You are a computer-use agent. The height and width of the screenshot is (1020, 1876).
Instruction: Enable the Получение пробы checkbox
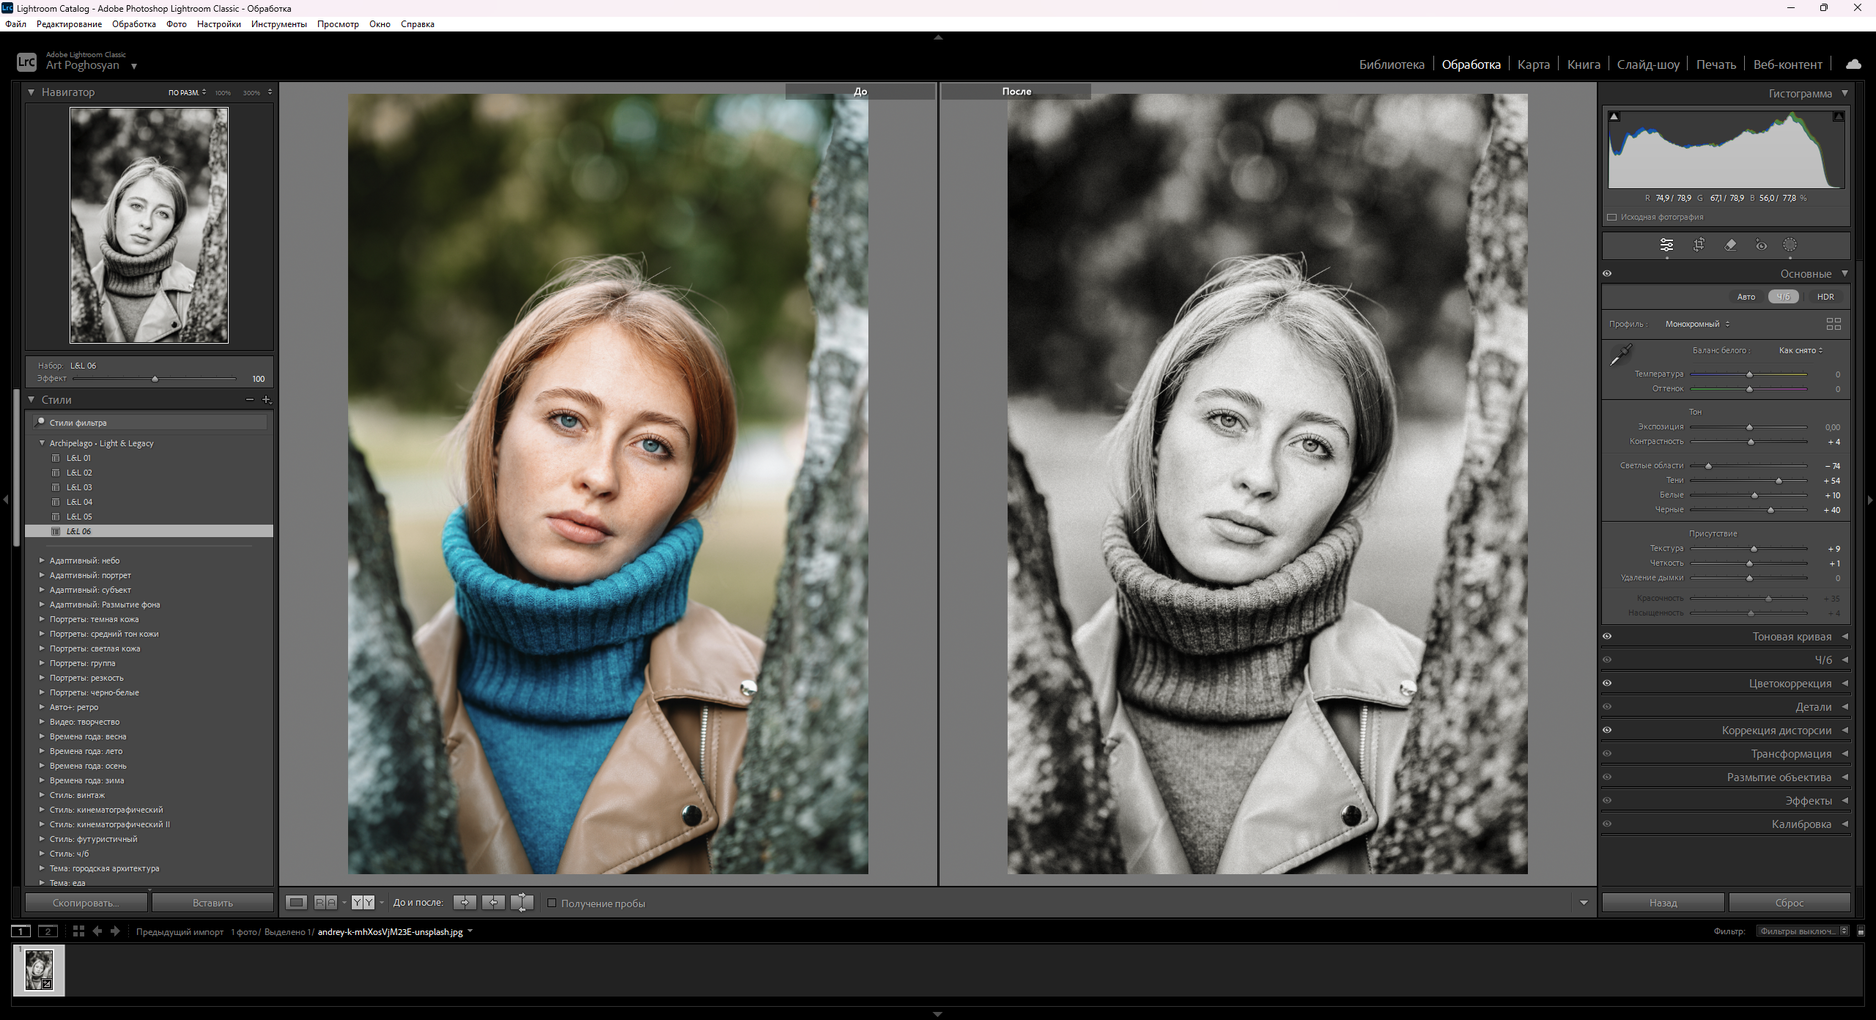pos(551,903)
